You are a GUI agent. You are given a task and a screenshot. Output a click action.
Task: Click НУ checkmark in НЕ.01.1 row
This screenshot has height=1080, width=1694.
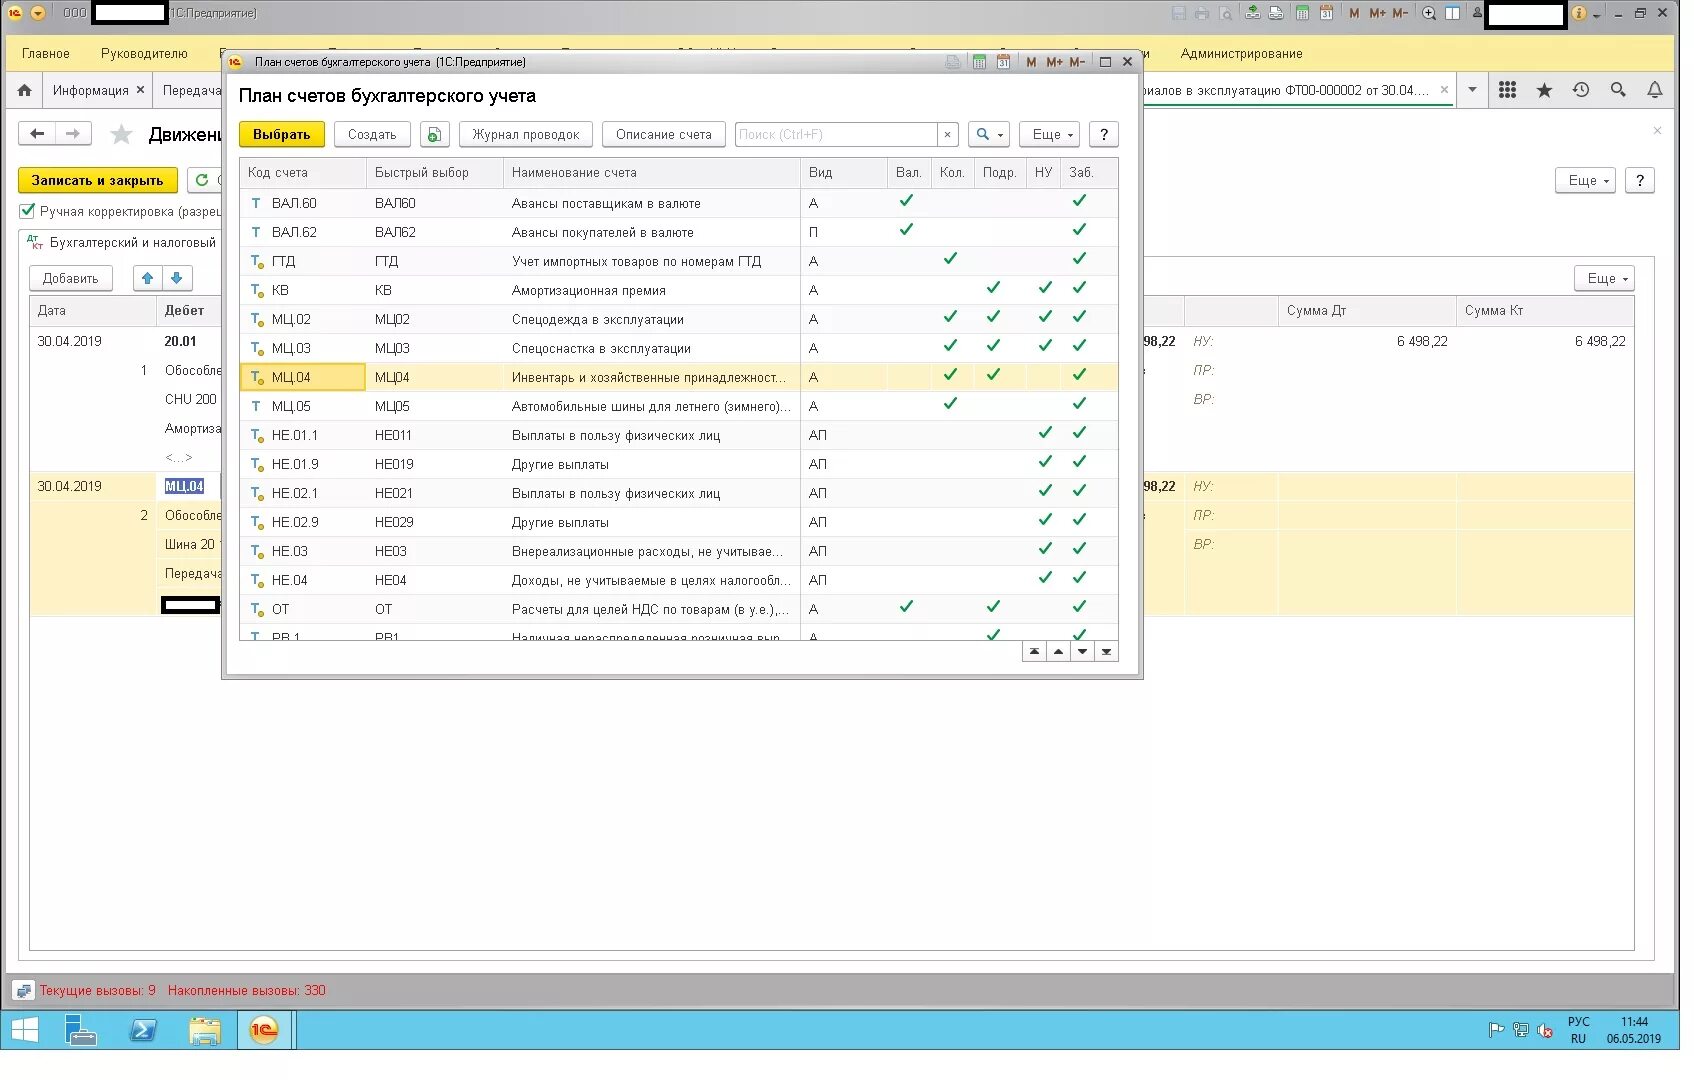[x=1045, y=433]
